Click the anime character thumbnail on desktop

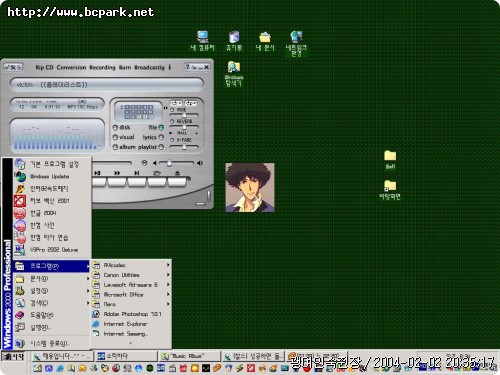[x=250, y=187]
